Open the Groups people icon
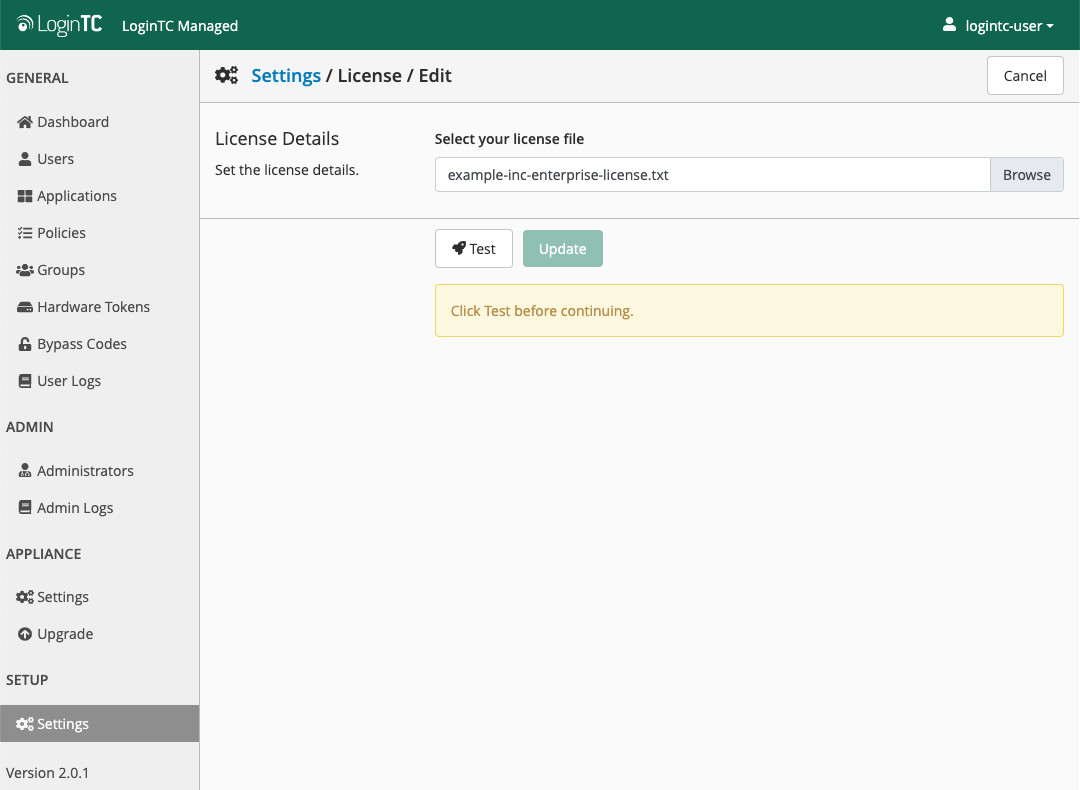This screenshot has height=790, width=1080. click(25, 270)
